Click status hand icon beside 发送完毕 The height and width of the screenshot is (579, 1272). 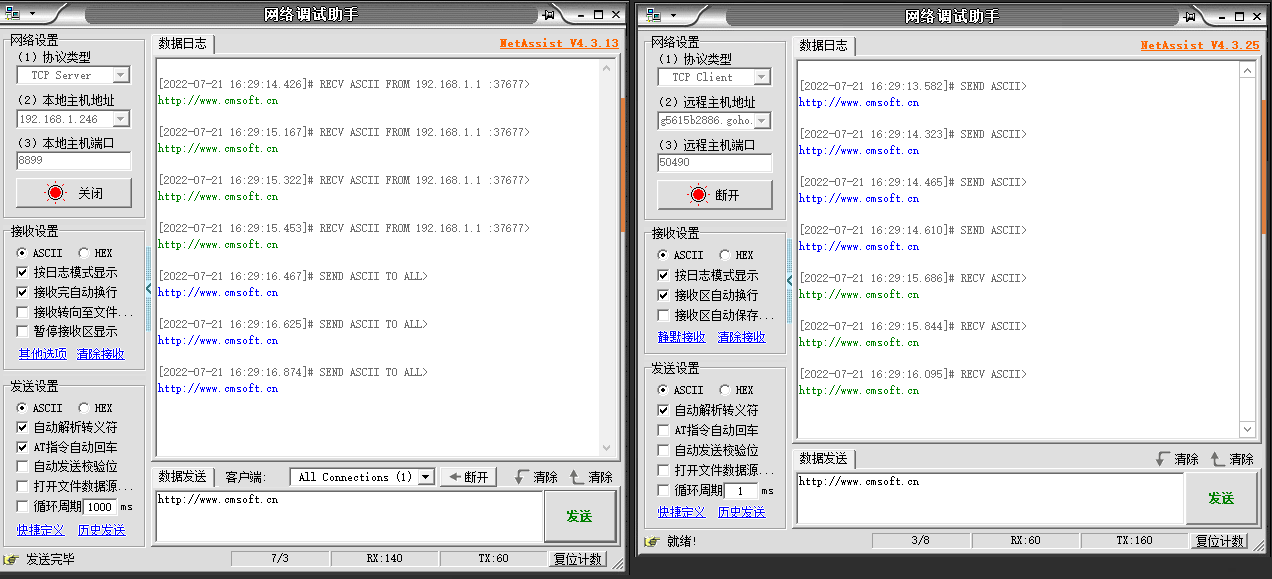point(12,559)
